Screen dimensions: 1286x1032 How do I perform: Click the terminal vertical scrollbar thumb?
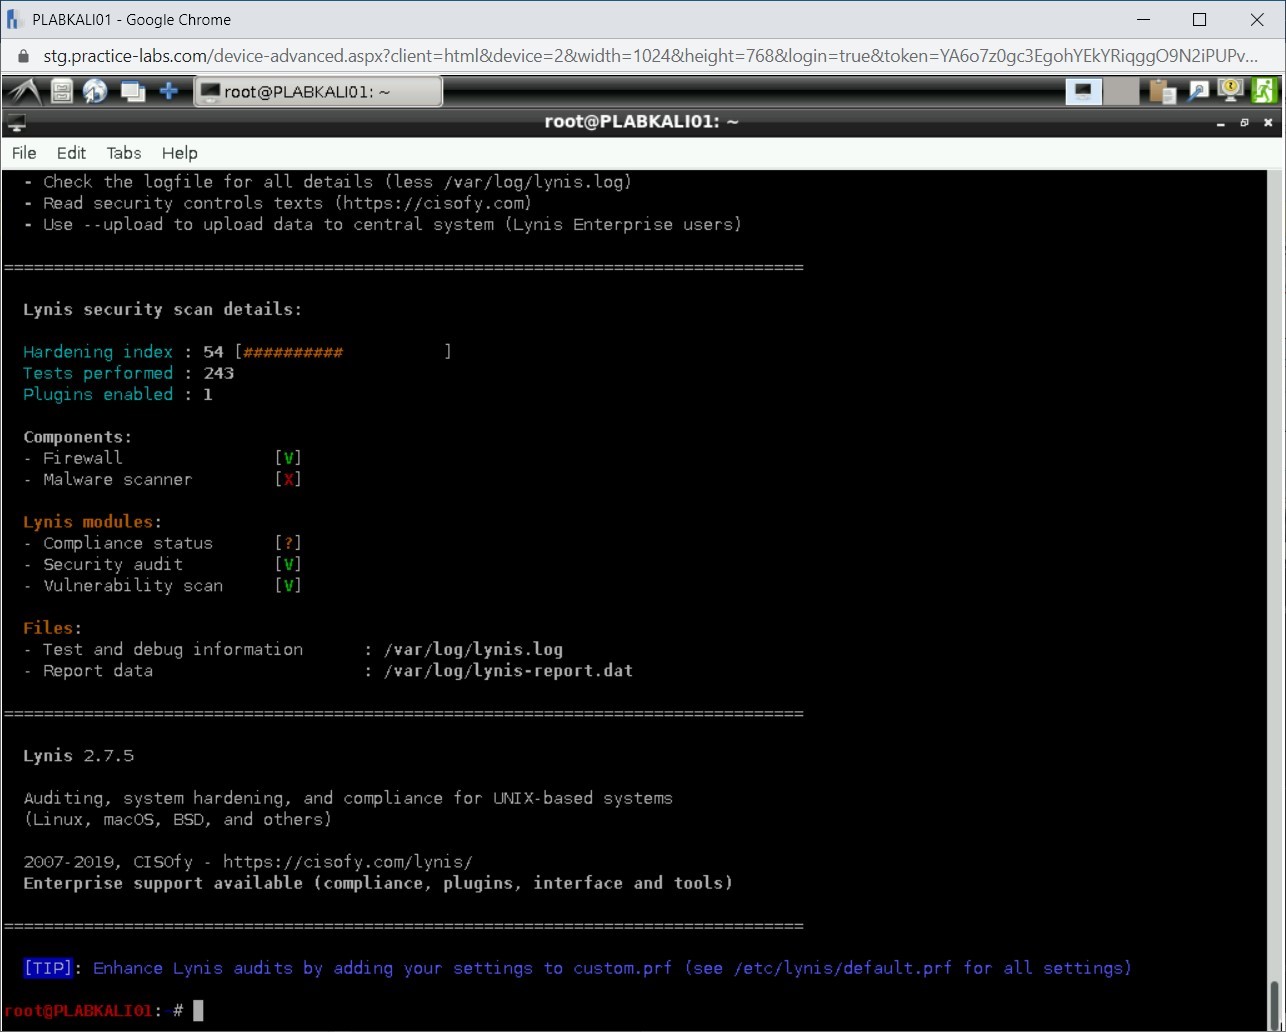click(x=1274, y=1000)
